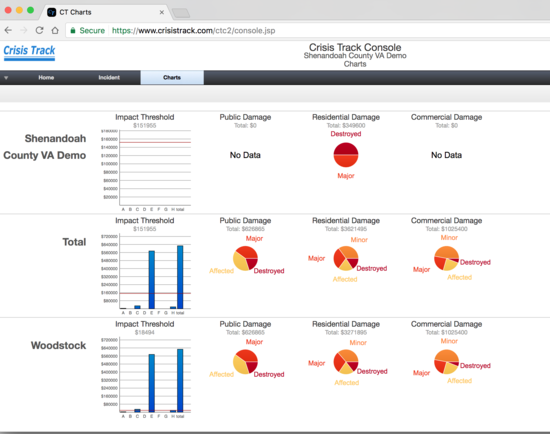The image size is (550, 434).
Task: Click the 'Woodstock' row heading
Action: [58, 345]
